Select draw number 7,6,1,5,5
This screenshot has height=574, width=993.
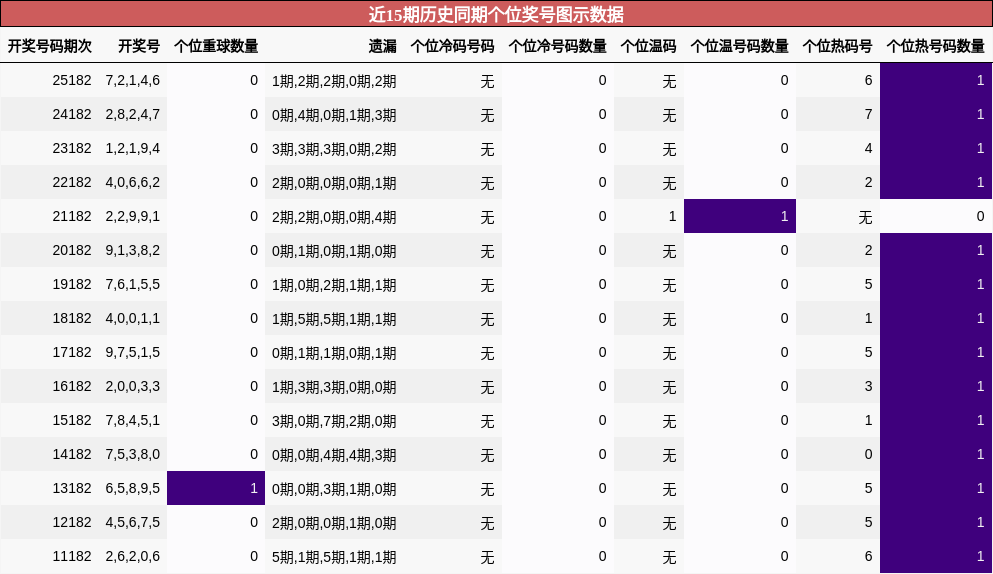click(x=132, y=284)
